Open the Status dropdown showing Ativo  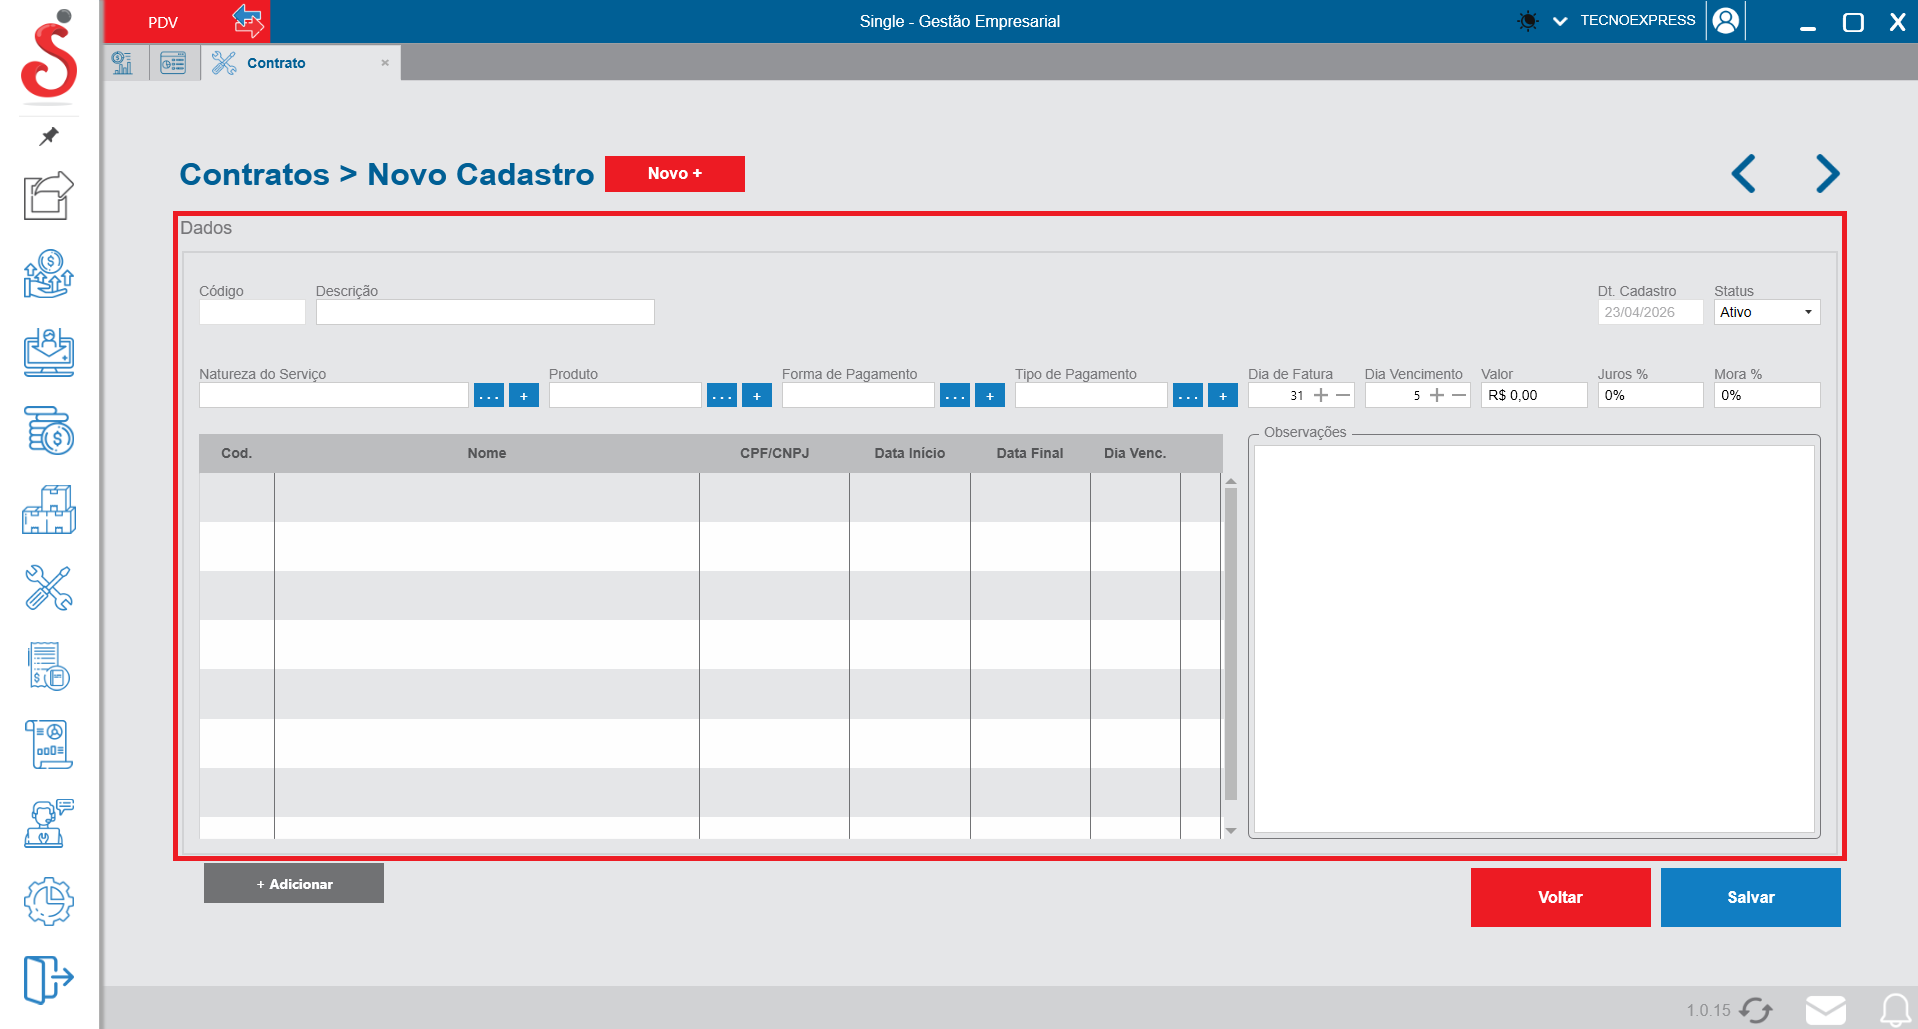pyautogui.click(x=1766, y=312)
